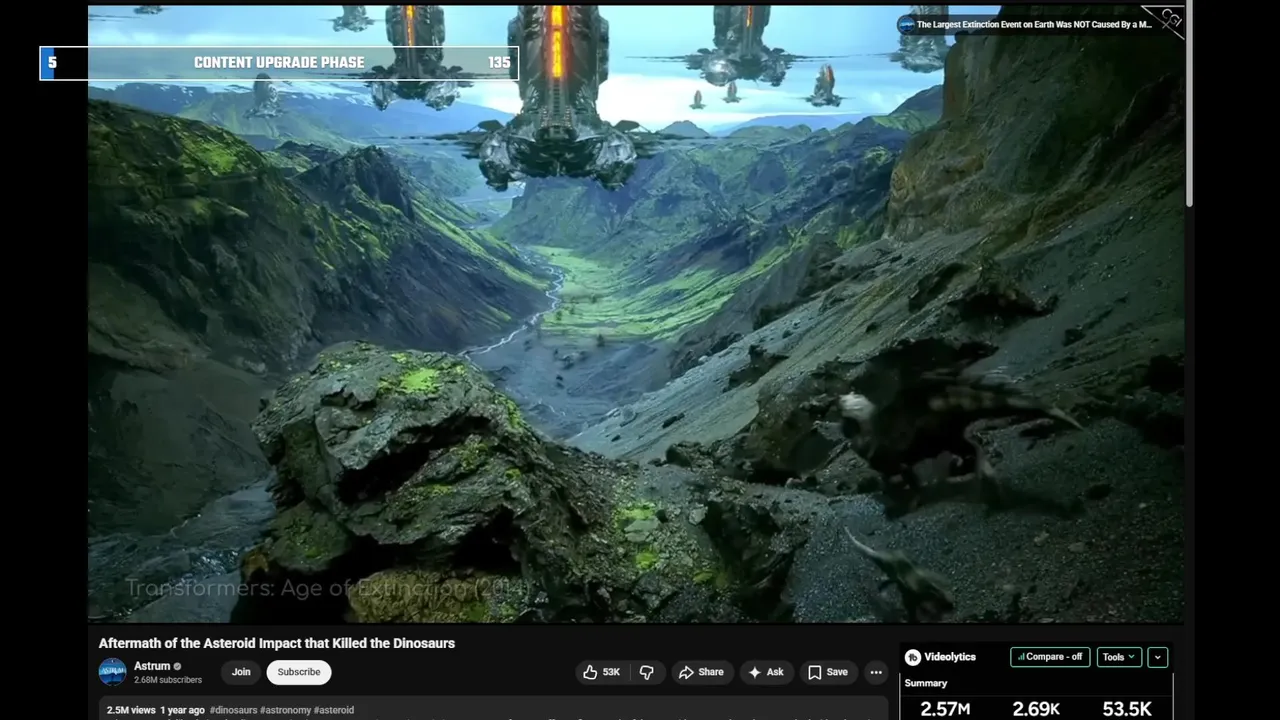Share this video
1280x720 pixels.
[x=701, y=672]
